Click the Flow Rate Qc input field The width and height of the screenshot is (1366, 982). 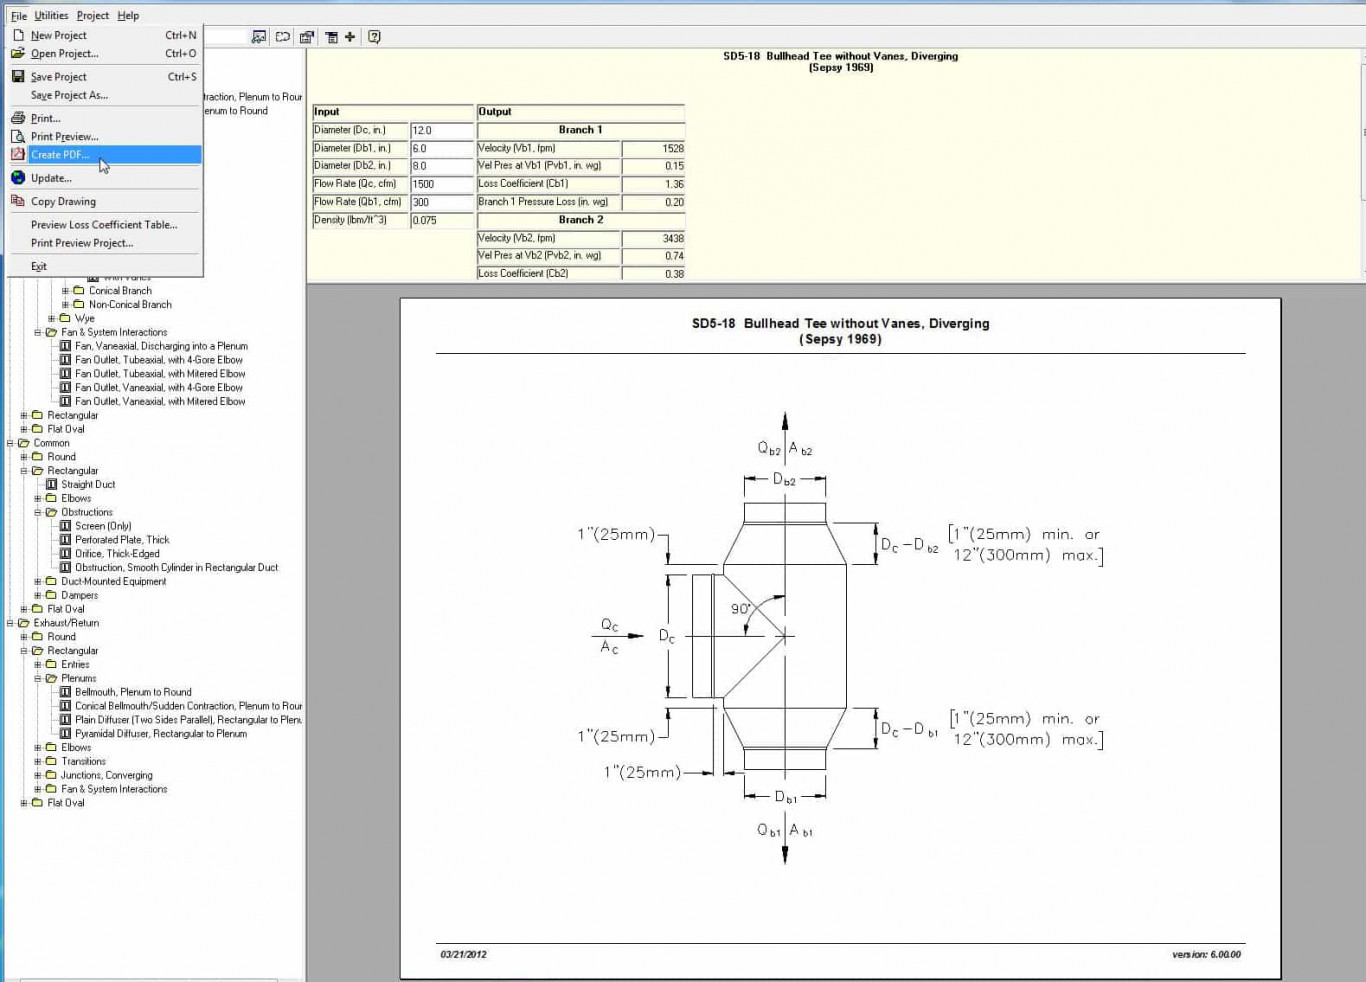click(x=440, y=184)
